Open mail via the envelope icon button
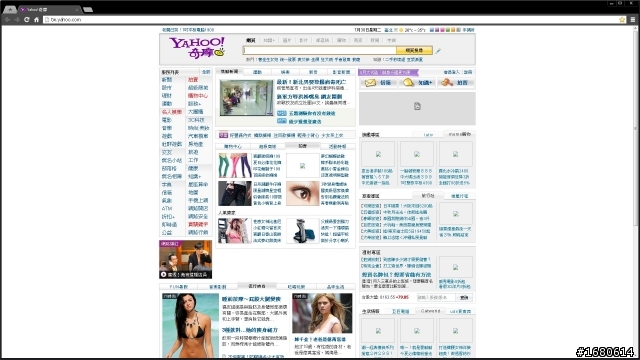640x360 pixels. (378, 83)
